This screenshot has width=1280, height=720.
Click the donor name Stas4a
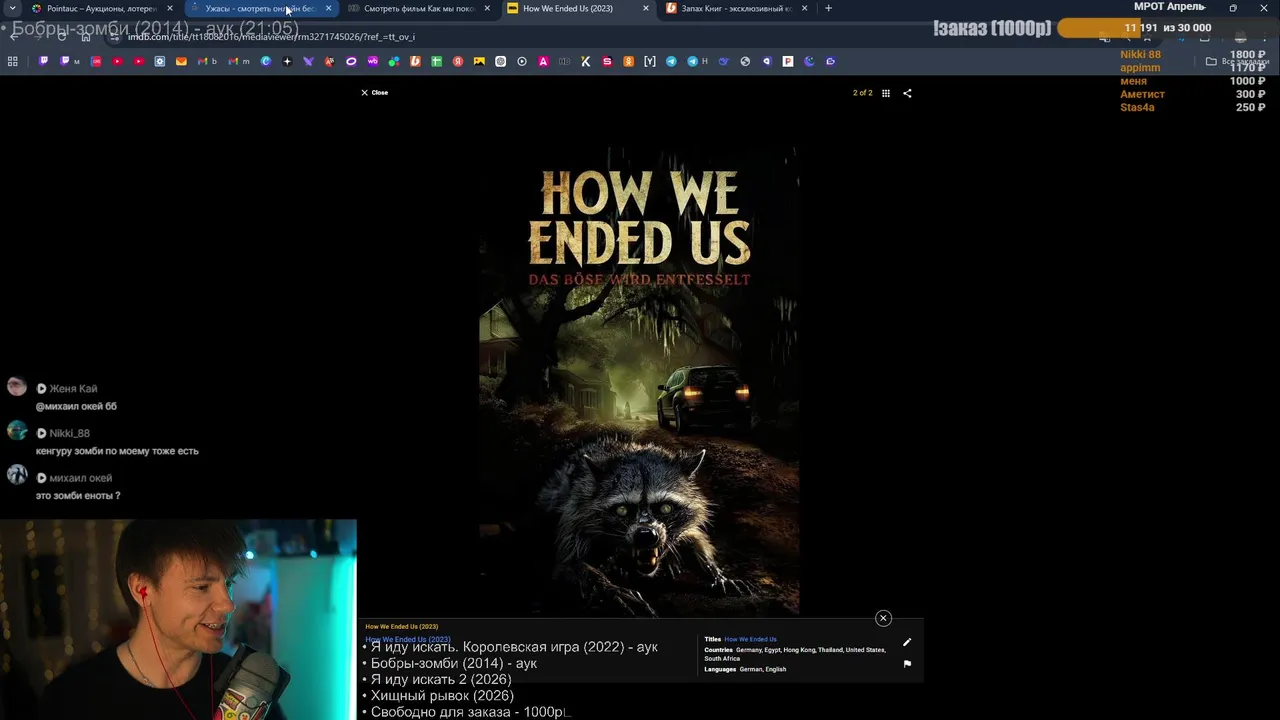tap(1137, 107)
